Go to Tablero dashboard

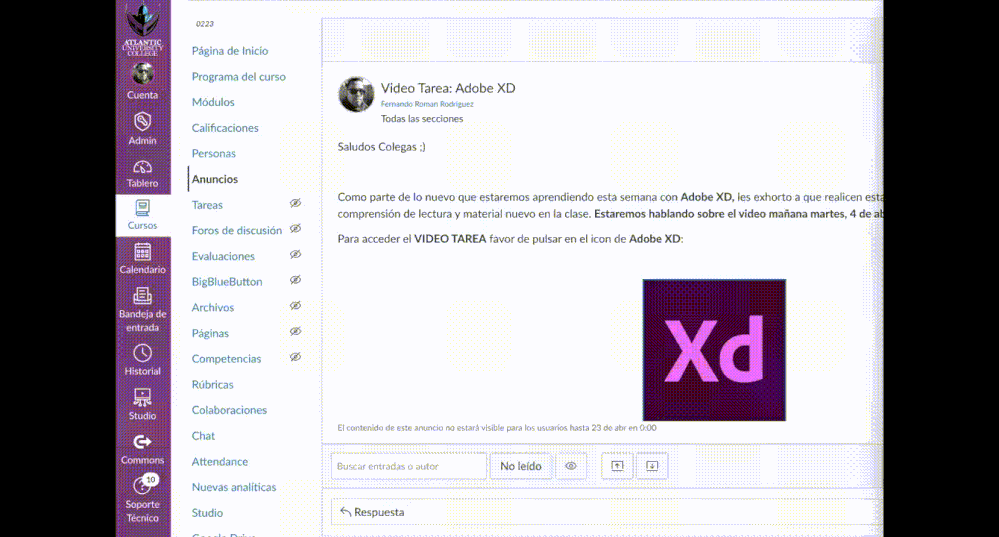coord(142,174)
